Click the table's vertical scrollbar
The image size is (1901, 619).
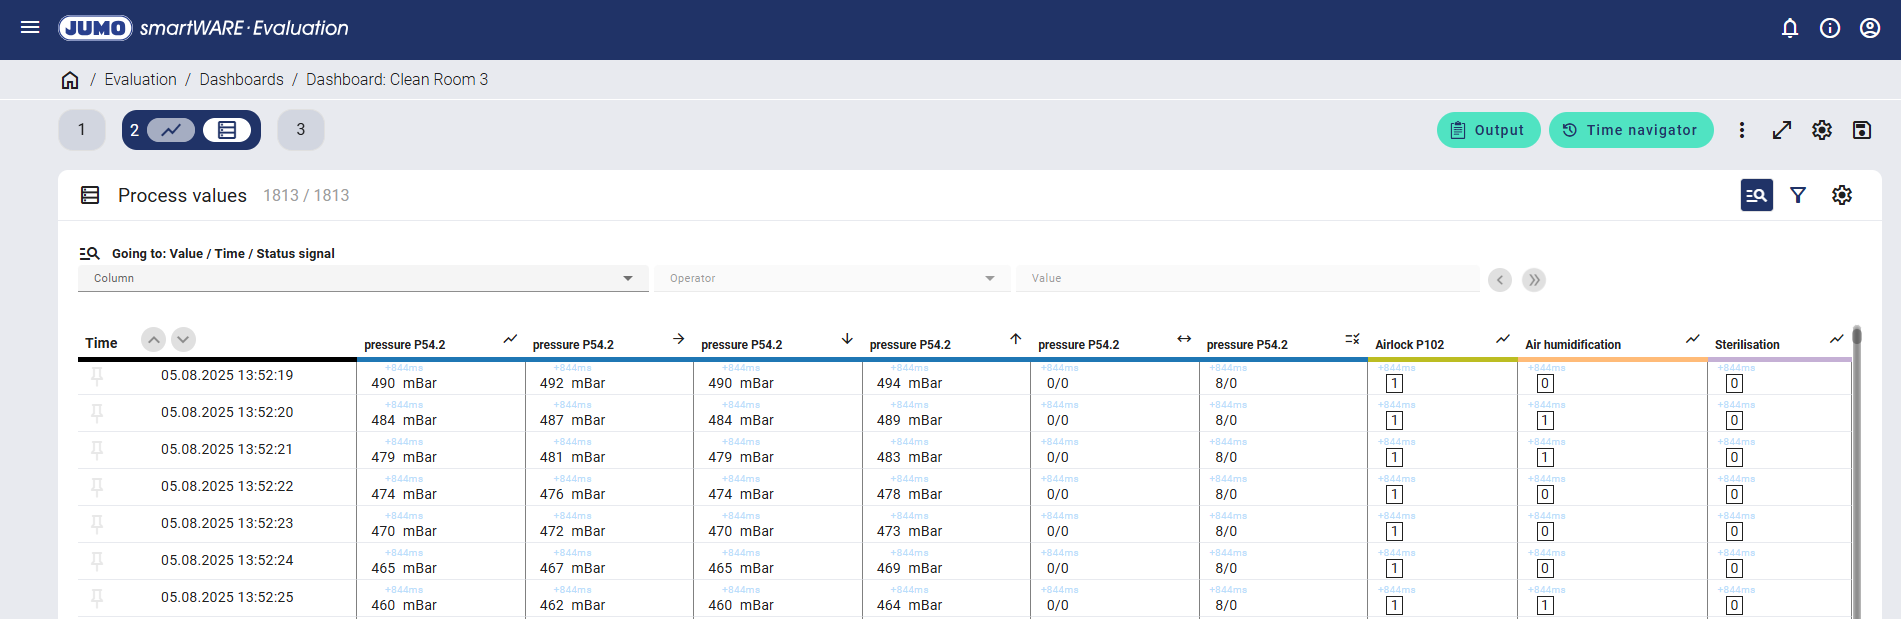[1856, 470]
